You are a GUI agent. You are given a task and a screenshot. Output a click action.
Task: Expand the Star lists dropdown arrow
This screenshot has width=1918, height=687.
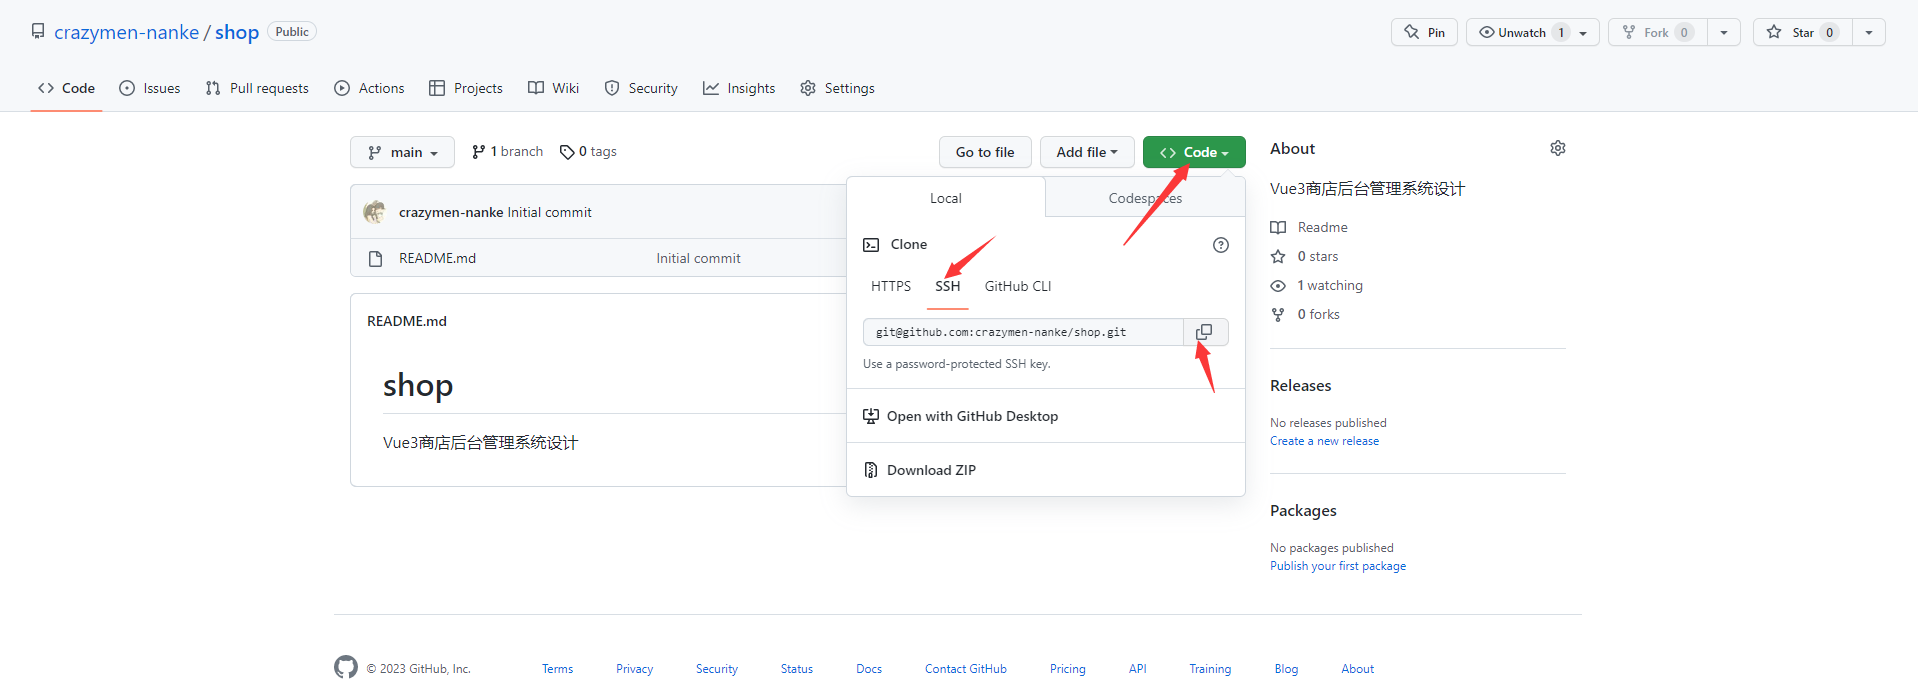click(x=1869, y=32)
